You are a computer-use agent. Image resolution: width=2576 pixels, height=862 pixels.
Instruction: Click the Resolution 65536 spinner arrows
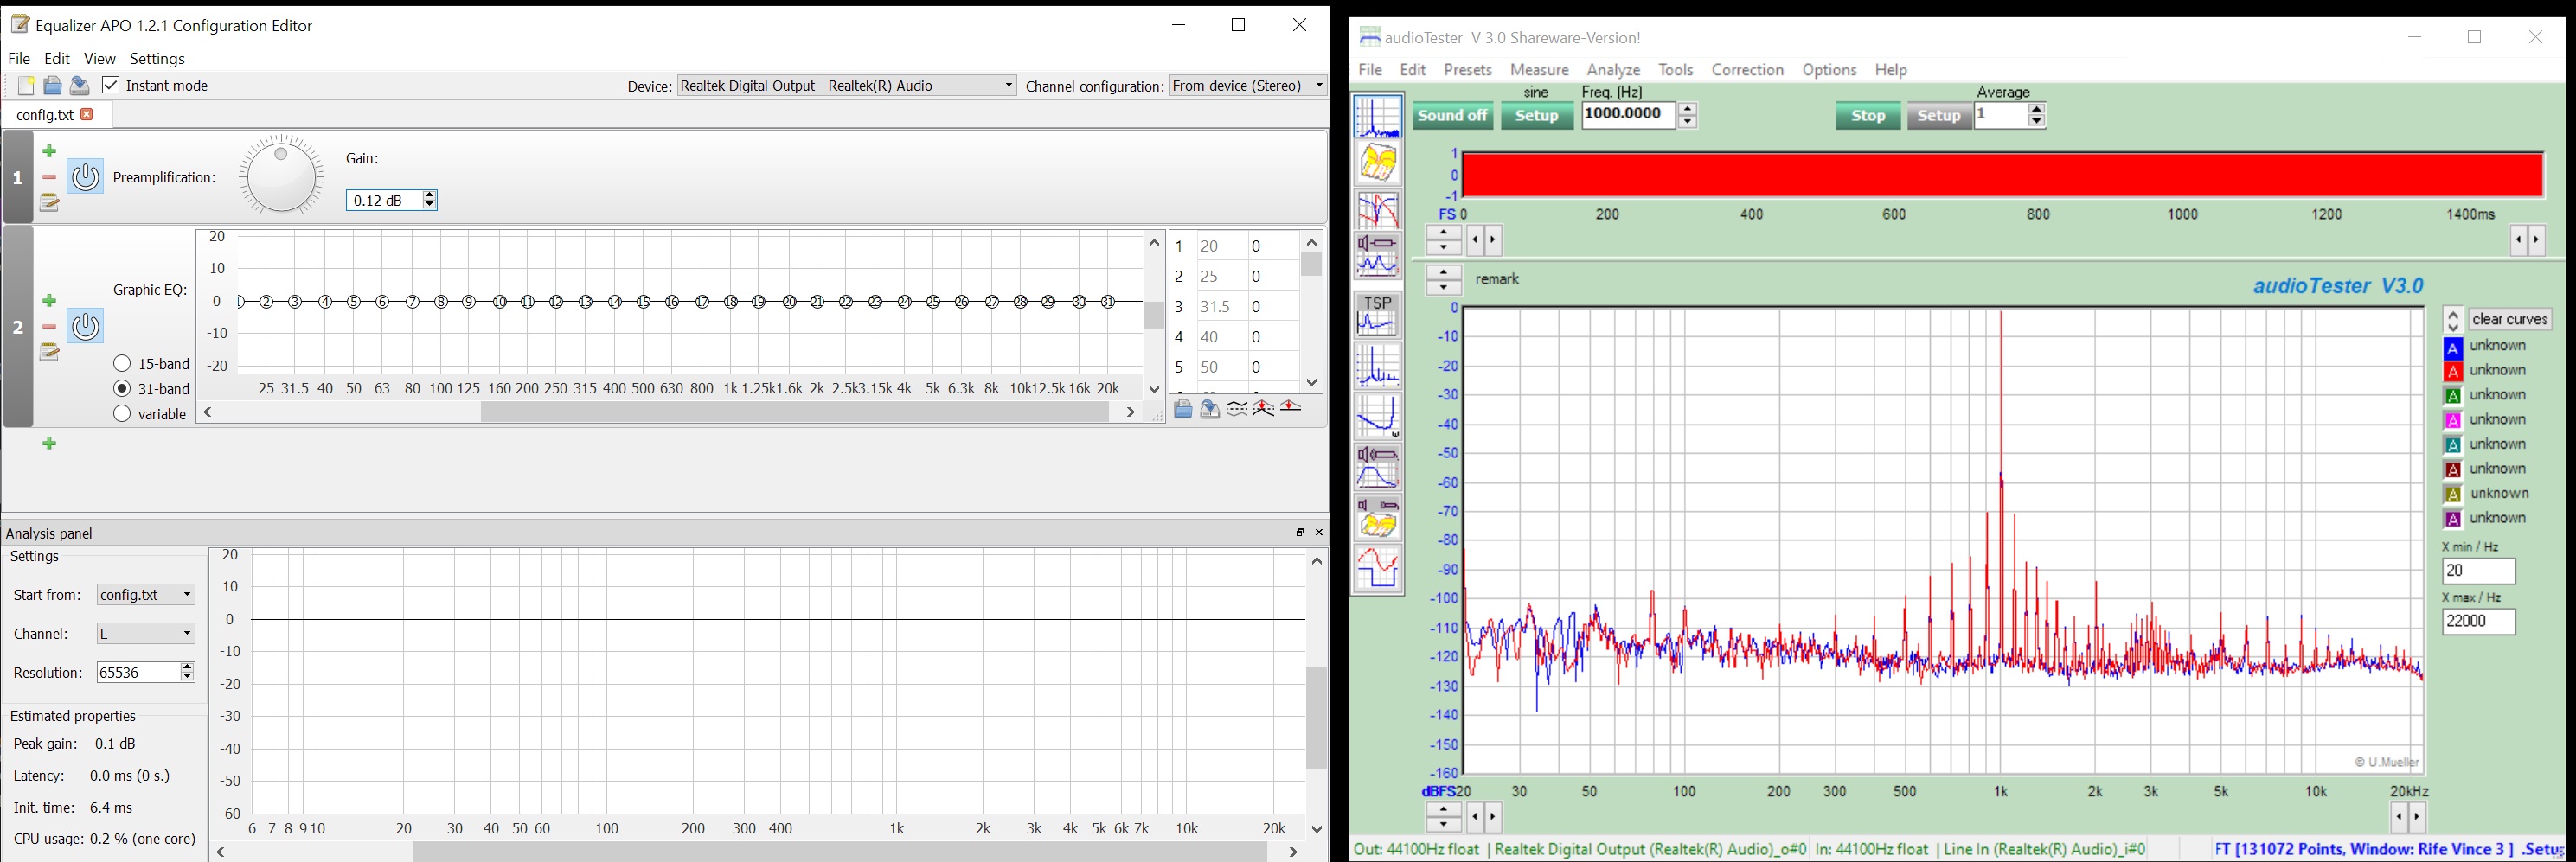pyautogui.click(x=187, y=673)
